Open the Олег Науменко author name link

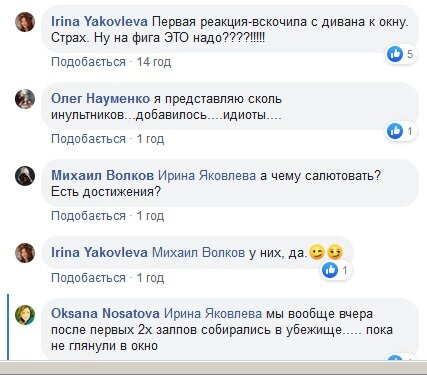coord(100,99)
